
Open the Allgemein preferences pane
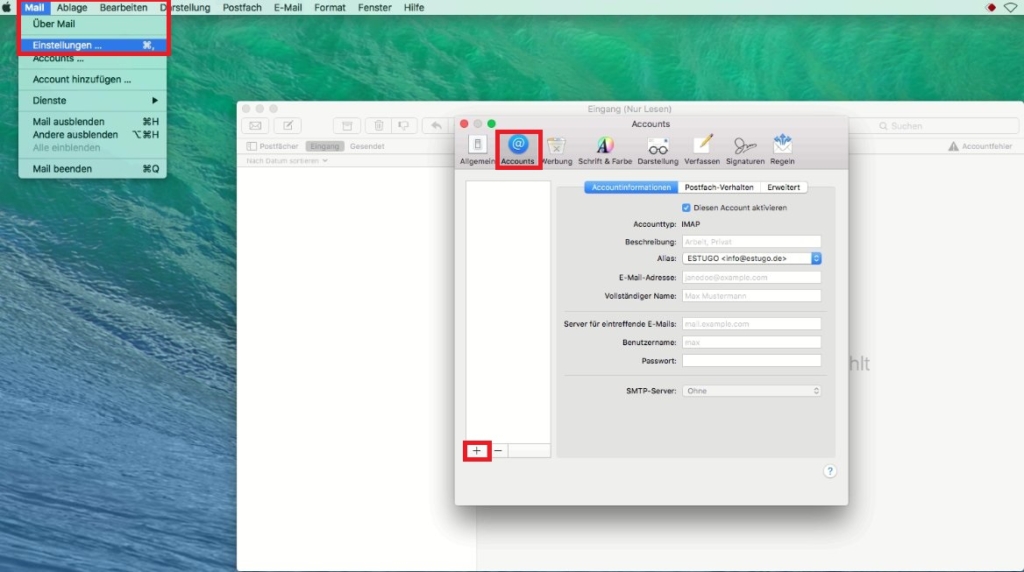tap(477, 149)
